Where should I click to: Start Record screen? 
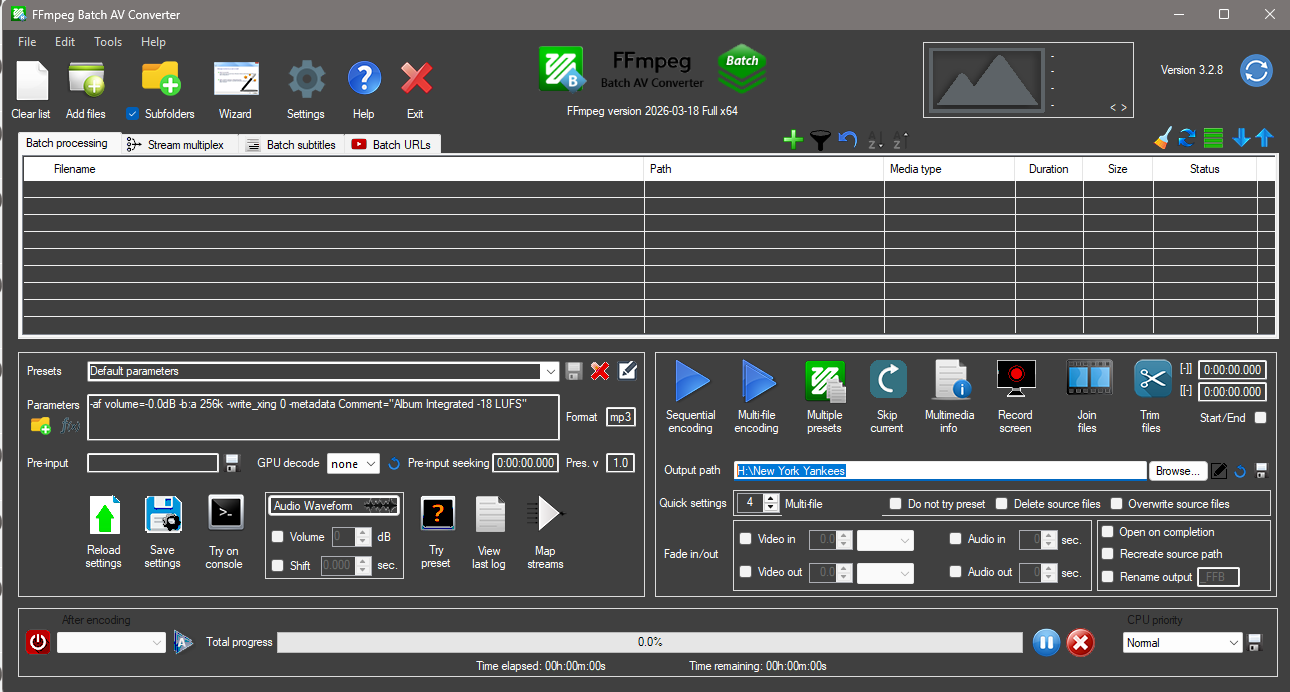(1016, 379)
